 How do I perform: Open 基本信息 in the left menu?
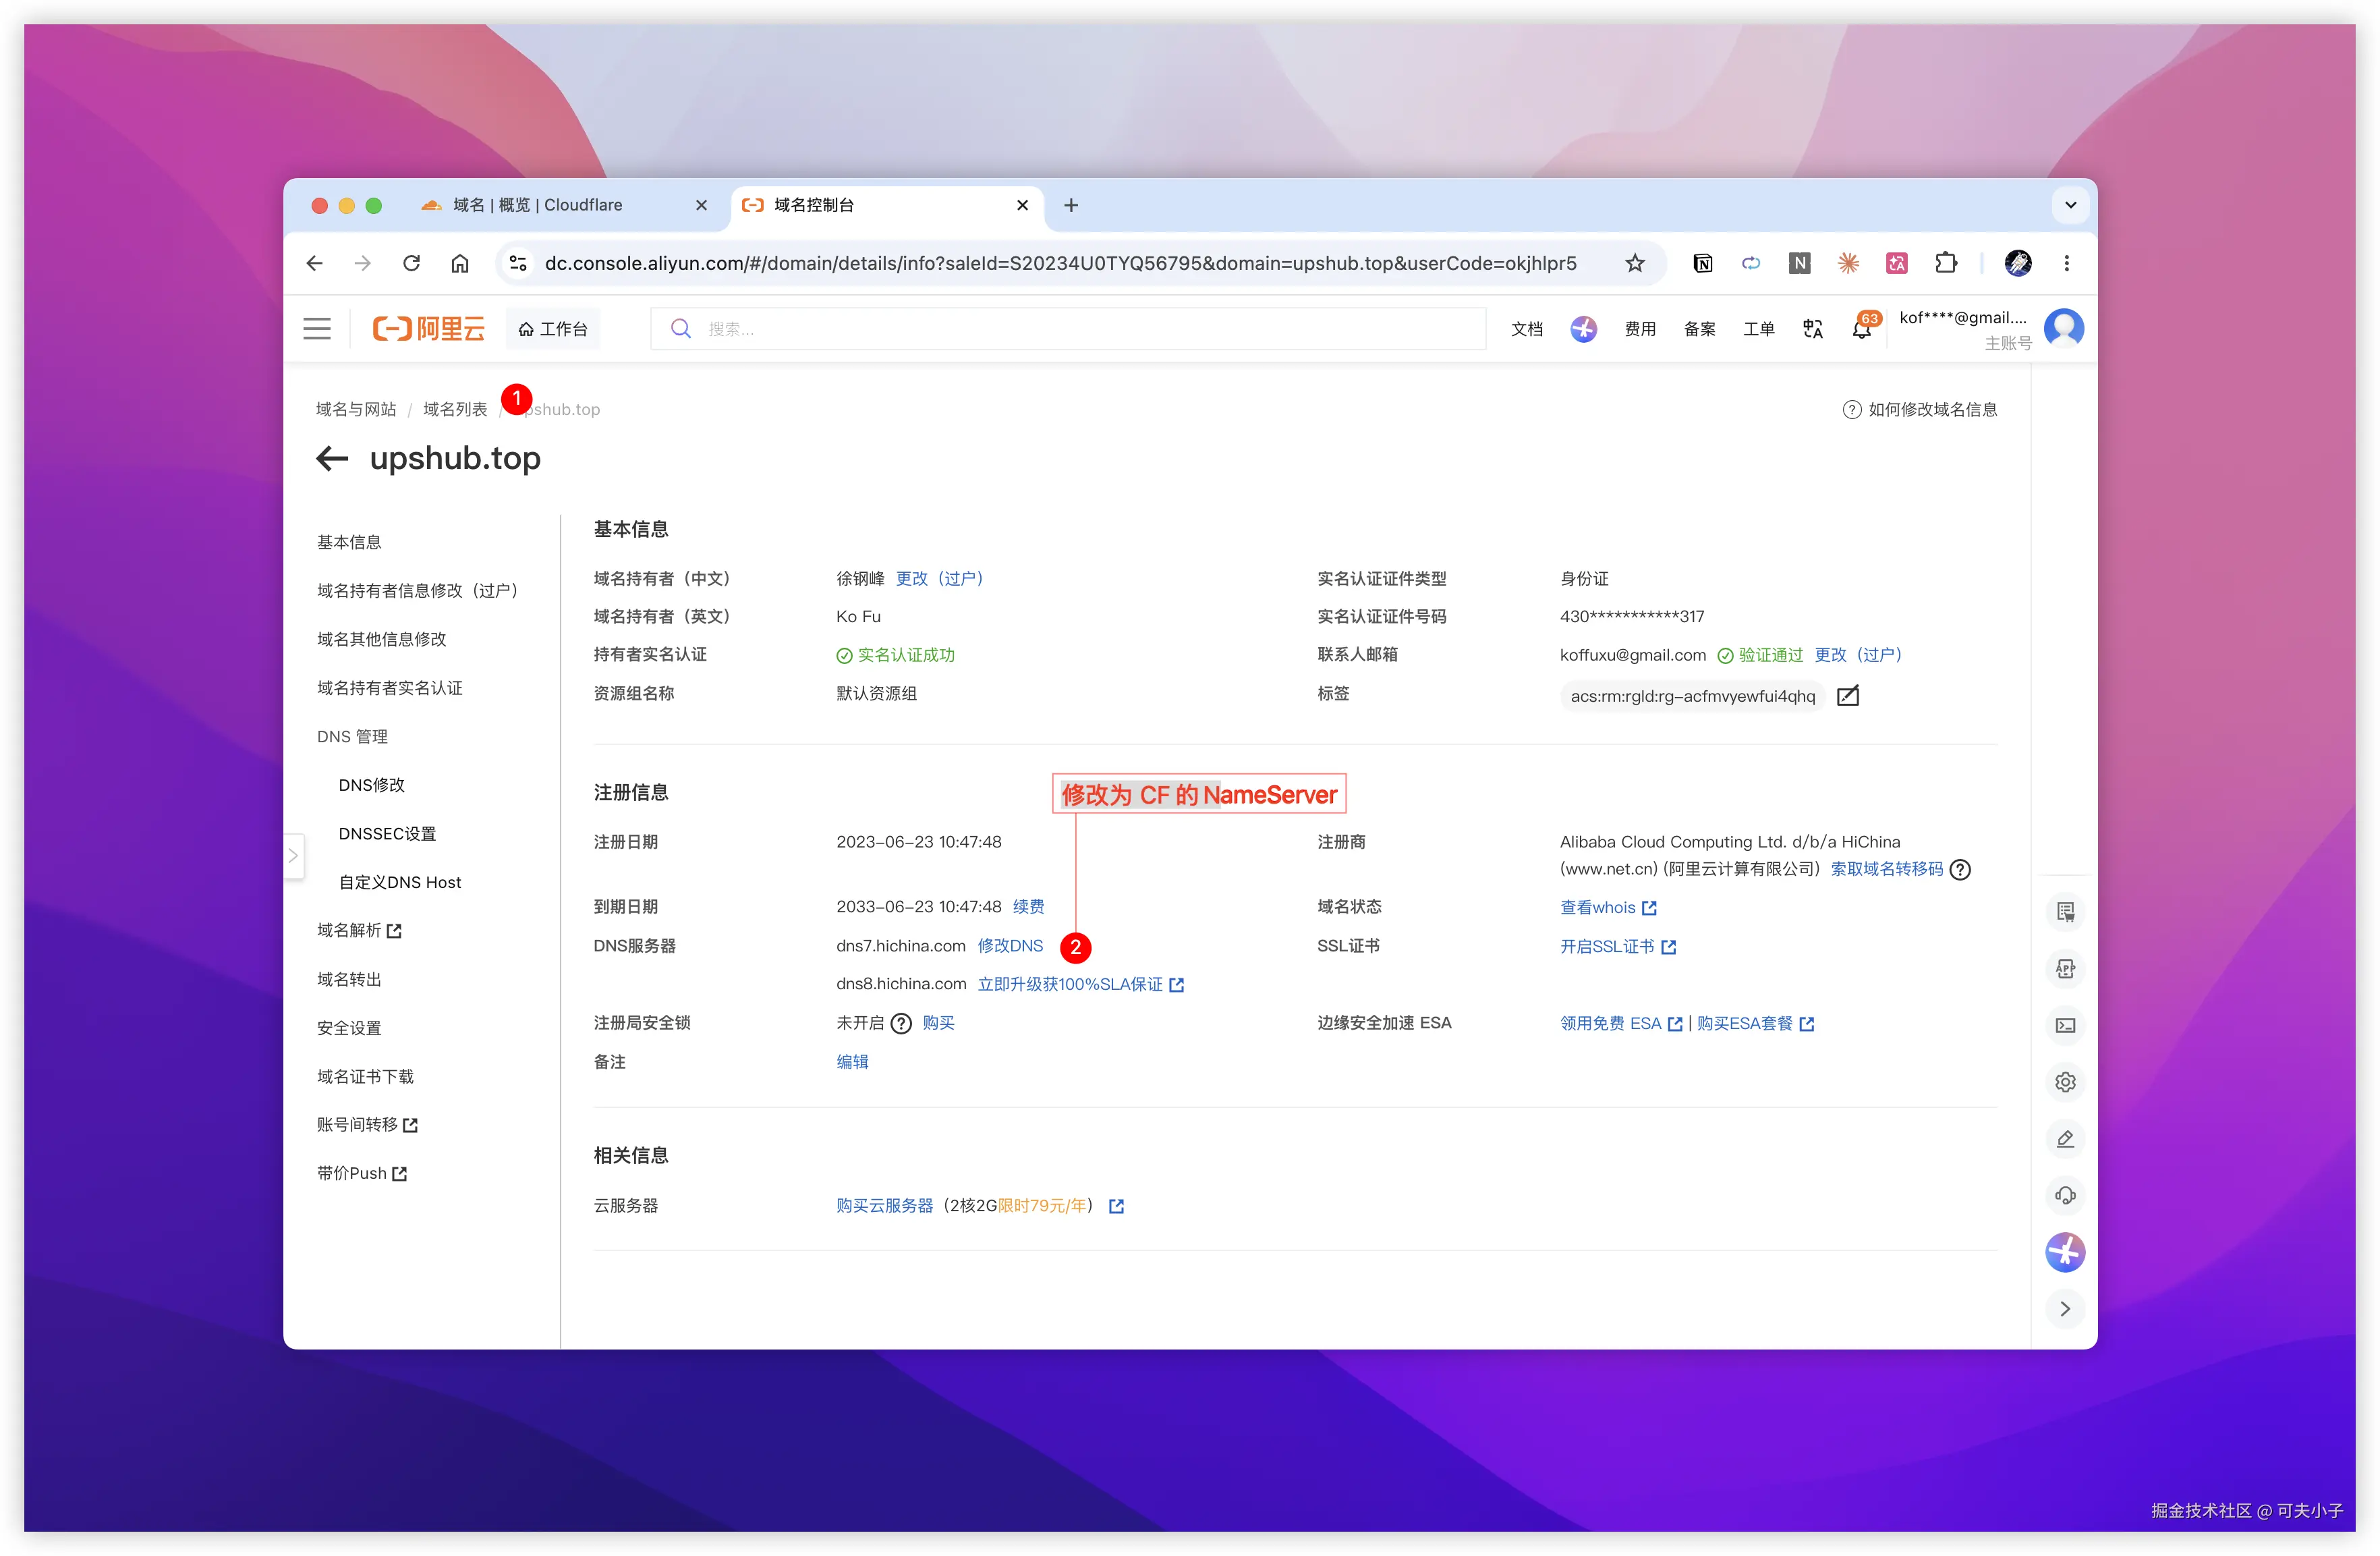coord(349,542)
